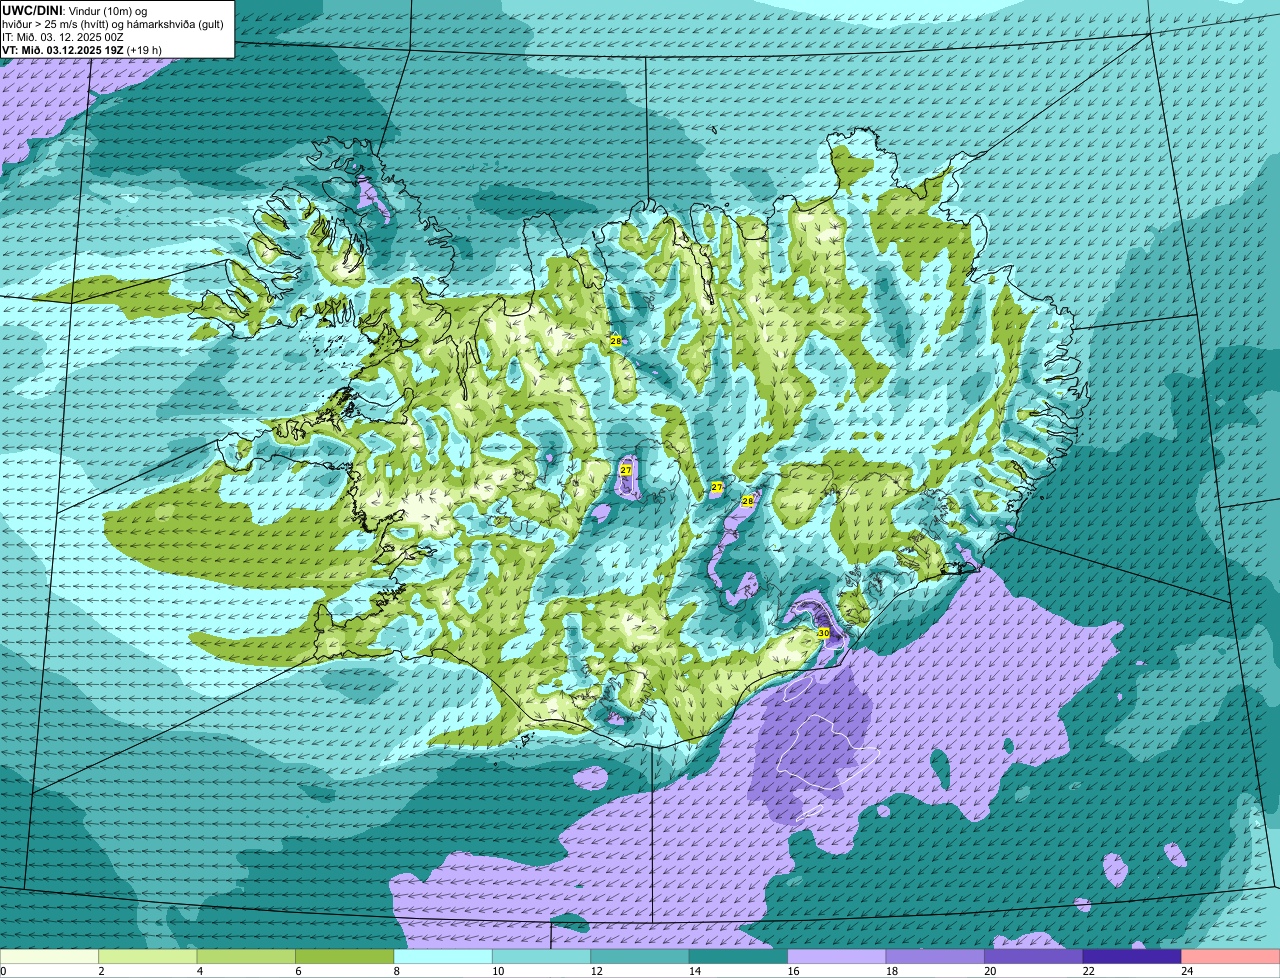Screen dimensions: 1280x978
Task: Click the line "hviður > 25 m/s (hvítt) og hámarkshviða (gult)"
Action: click(113, 24)
